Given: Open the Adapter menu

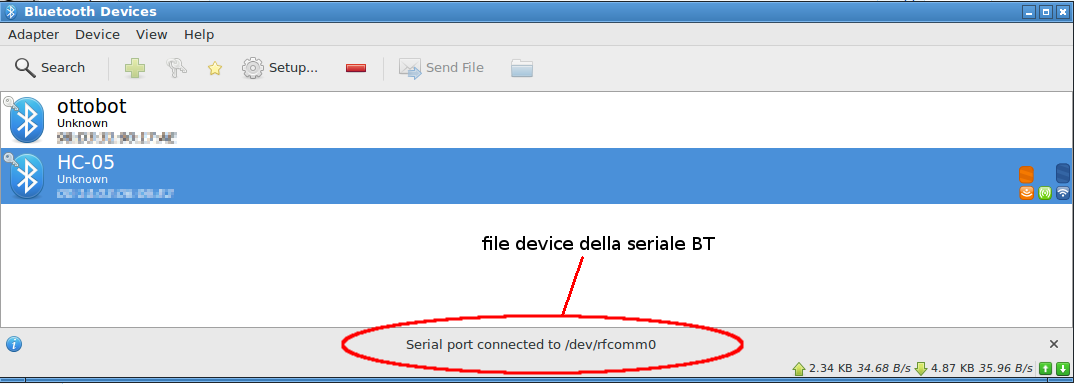Looking at the screenshot, I should click(x=34, y=34).
